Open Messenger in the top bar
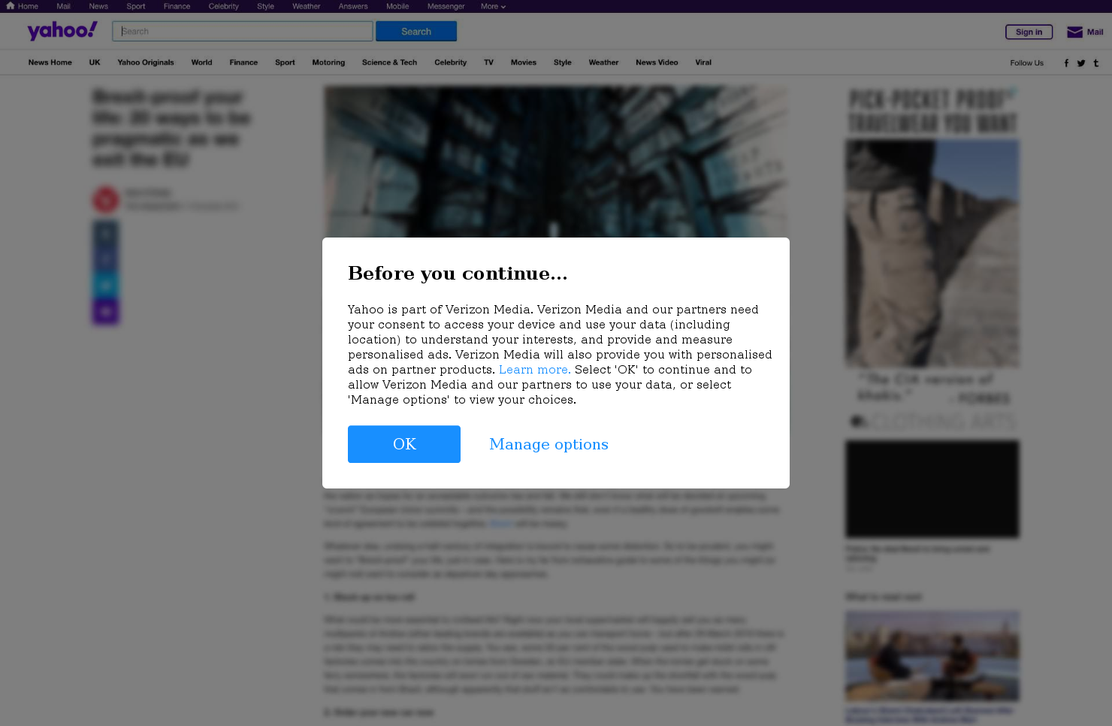Viewport: 1112px width, 726px height. pos(446,6)
